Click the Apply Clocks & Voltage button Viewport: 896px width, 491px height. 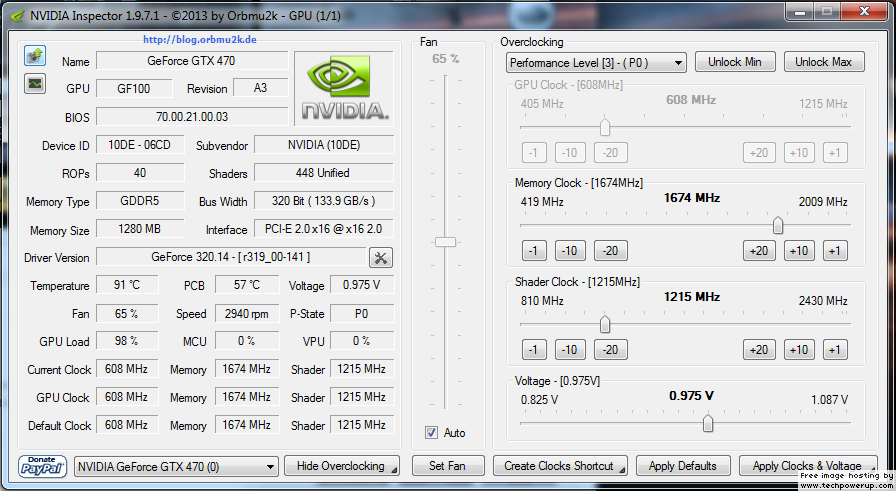[x=807, y=466]
